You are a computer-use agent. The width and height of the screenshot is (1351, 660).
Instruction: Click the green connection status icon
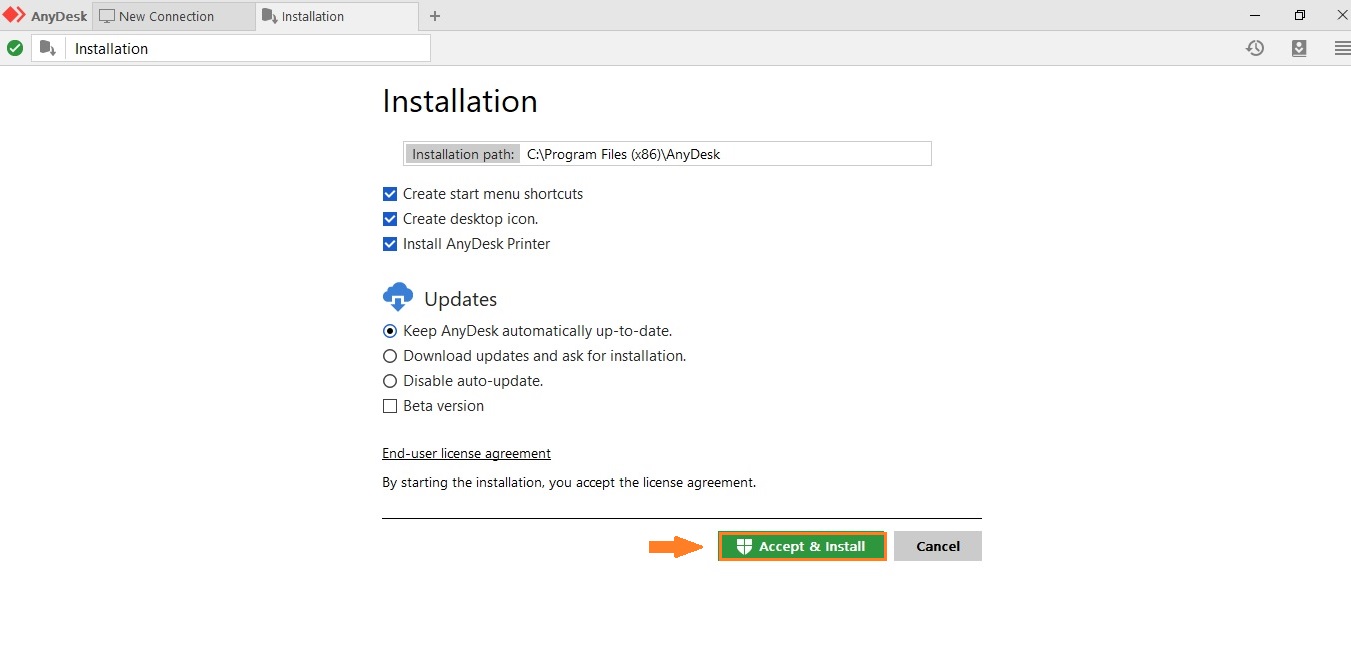pyautogui.click(x=15, y=48)
